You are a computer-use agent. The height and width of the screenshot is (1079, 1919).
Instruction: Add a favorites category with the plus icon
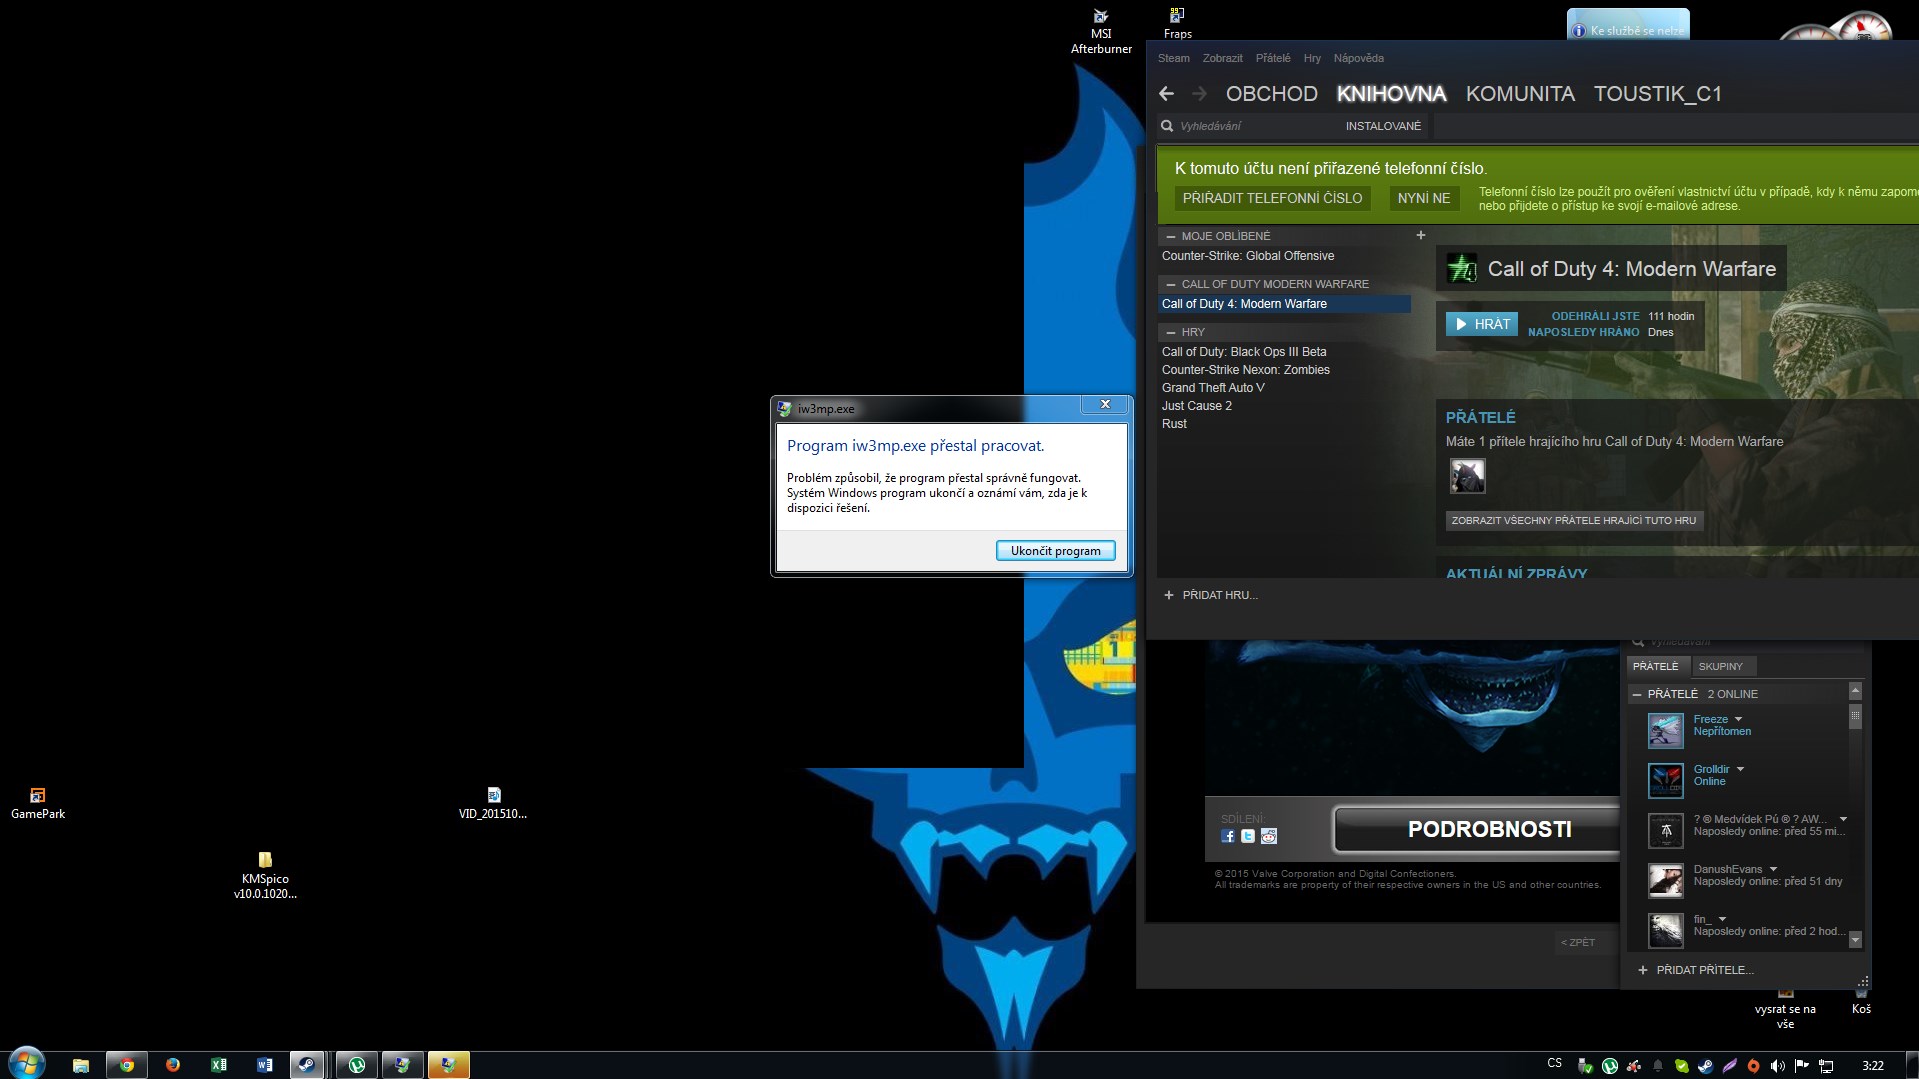coord(1420,235)
